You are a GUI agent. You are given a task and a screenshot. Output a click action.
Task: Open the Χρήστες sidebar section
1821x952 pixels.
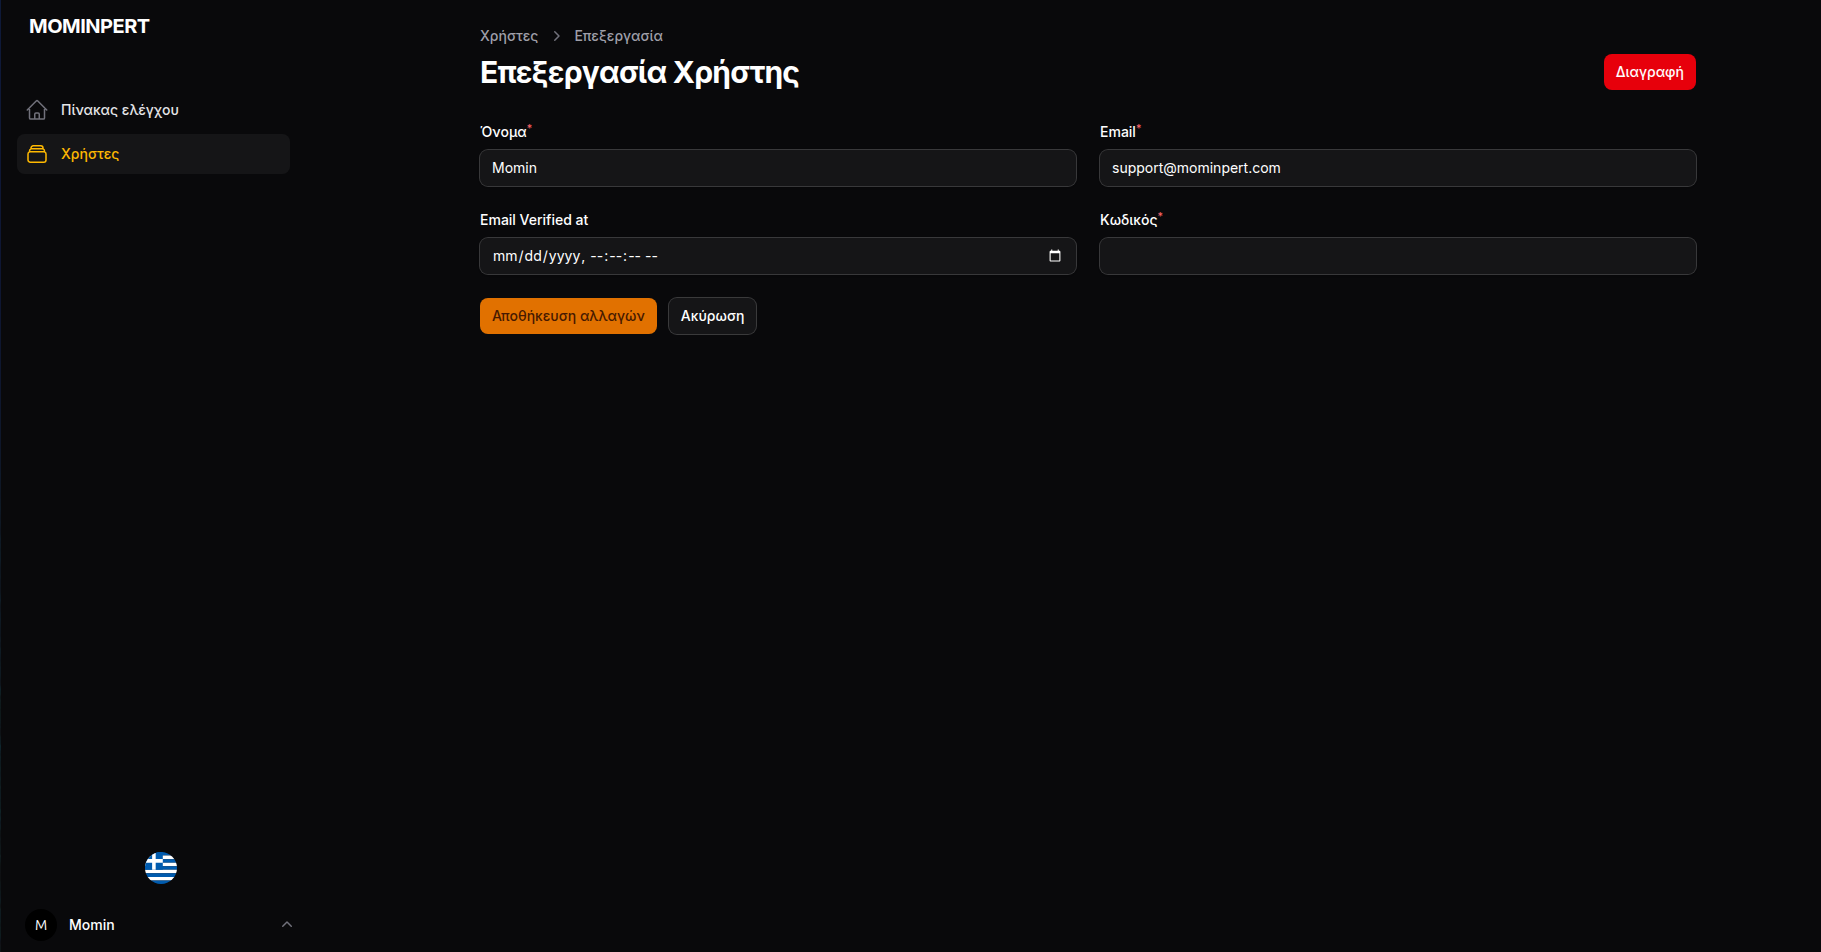point(90,154)
